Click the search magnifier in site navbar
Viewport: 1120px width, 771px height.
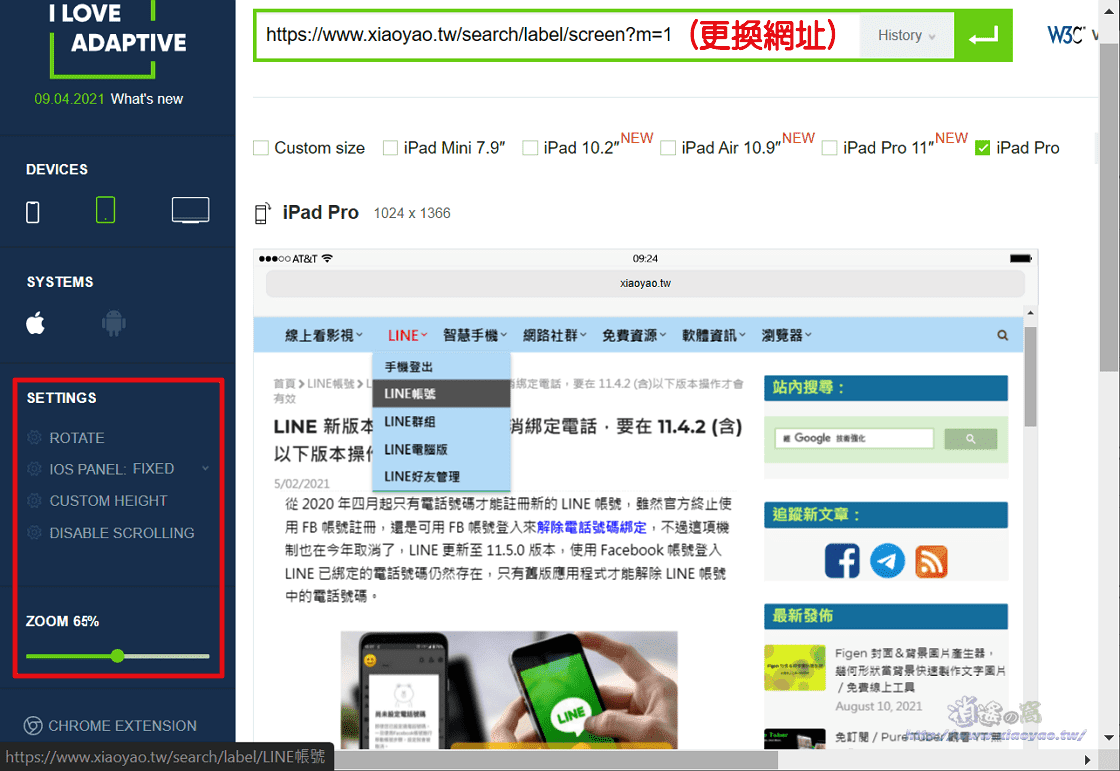pyautogui.click(x=1002, y=335)
